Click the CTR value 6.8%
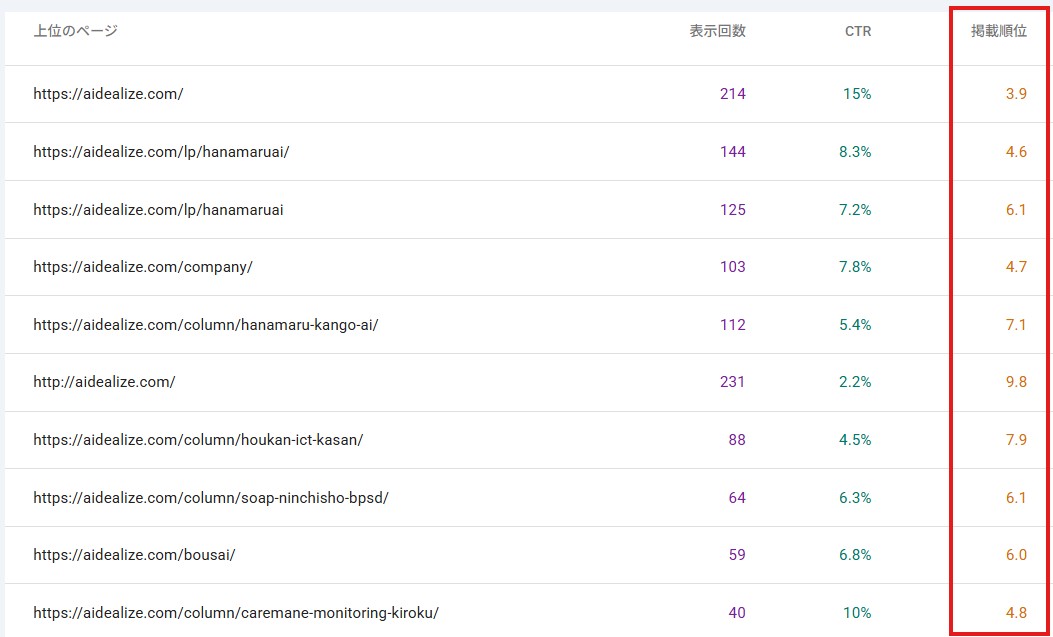The image size is (1053, 637). click(x=855, y=555)
